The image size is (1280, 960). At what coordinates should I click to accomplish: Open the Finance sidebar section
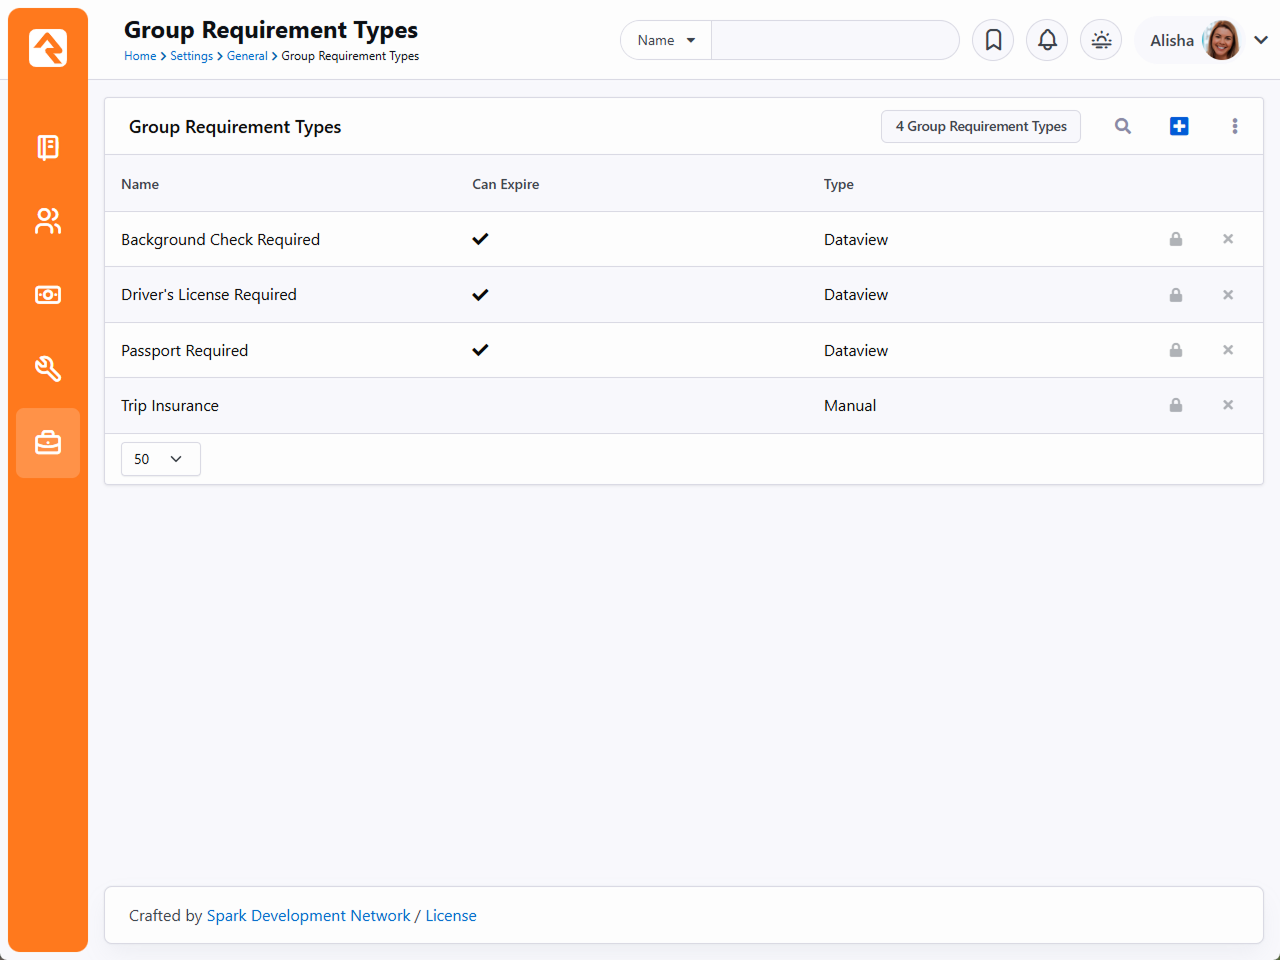(x=48, y=295)
